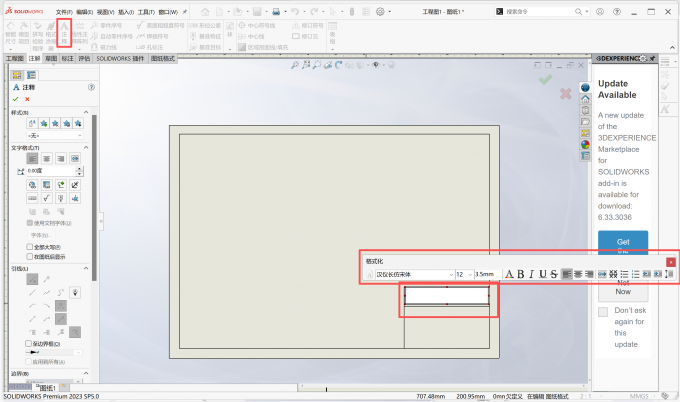This screenshot has height=402, width=680.
Task: Toggle underline in the formatting toolbar
Action: point(543,274)
